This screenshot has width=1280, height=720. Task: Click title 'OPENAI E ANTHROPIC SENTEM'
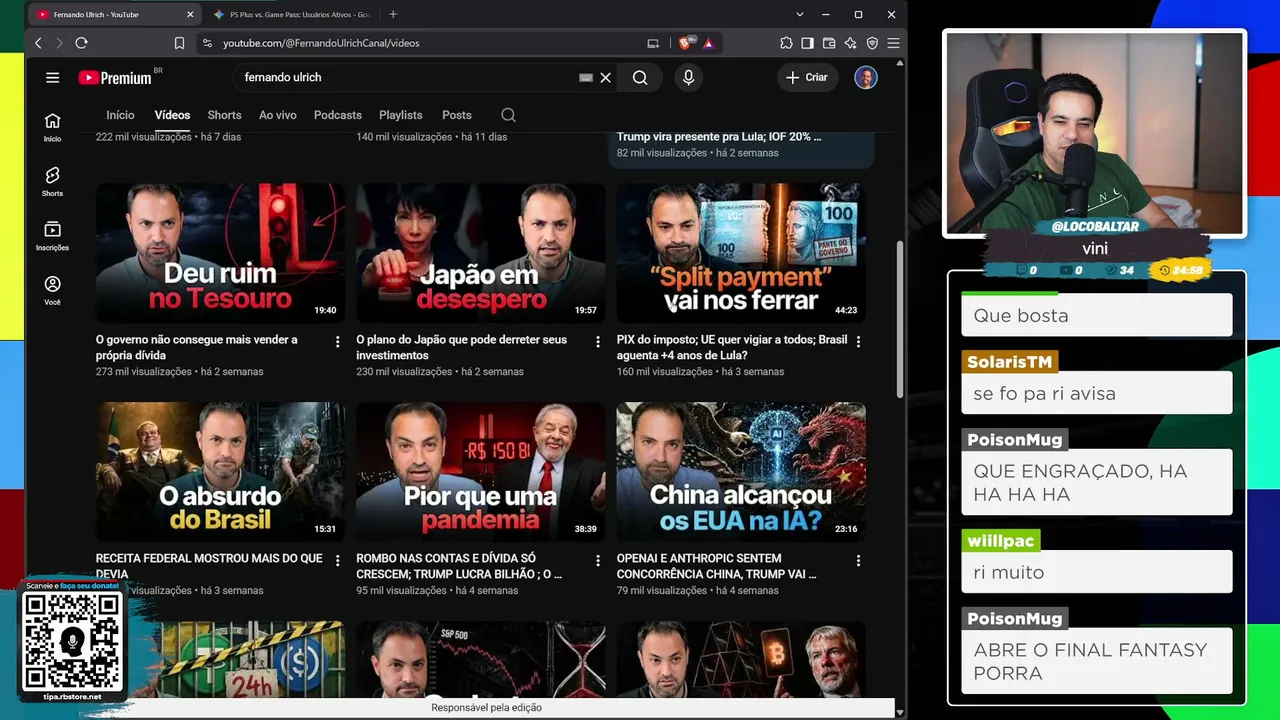tap(717, 566)
